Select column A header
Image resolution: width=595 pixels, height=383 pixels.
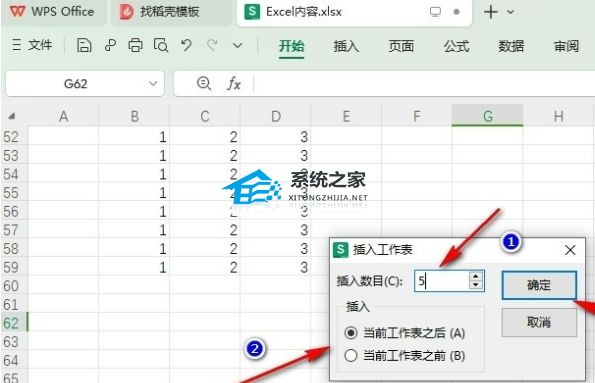[x=63, y=116]
